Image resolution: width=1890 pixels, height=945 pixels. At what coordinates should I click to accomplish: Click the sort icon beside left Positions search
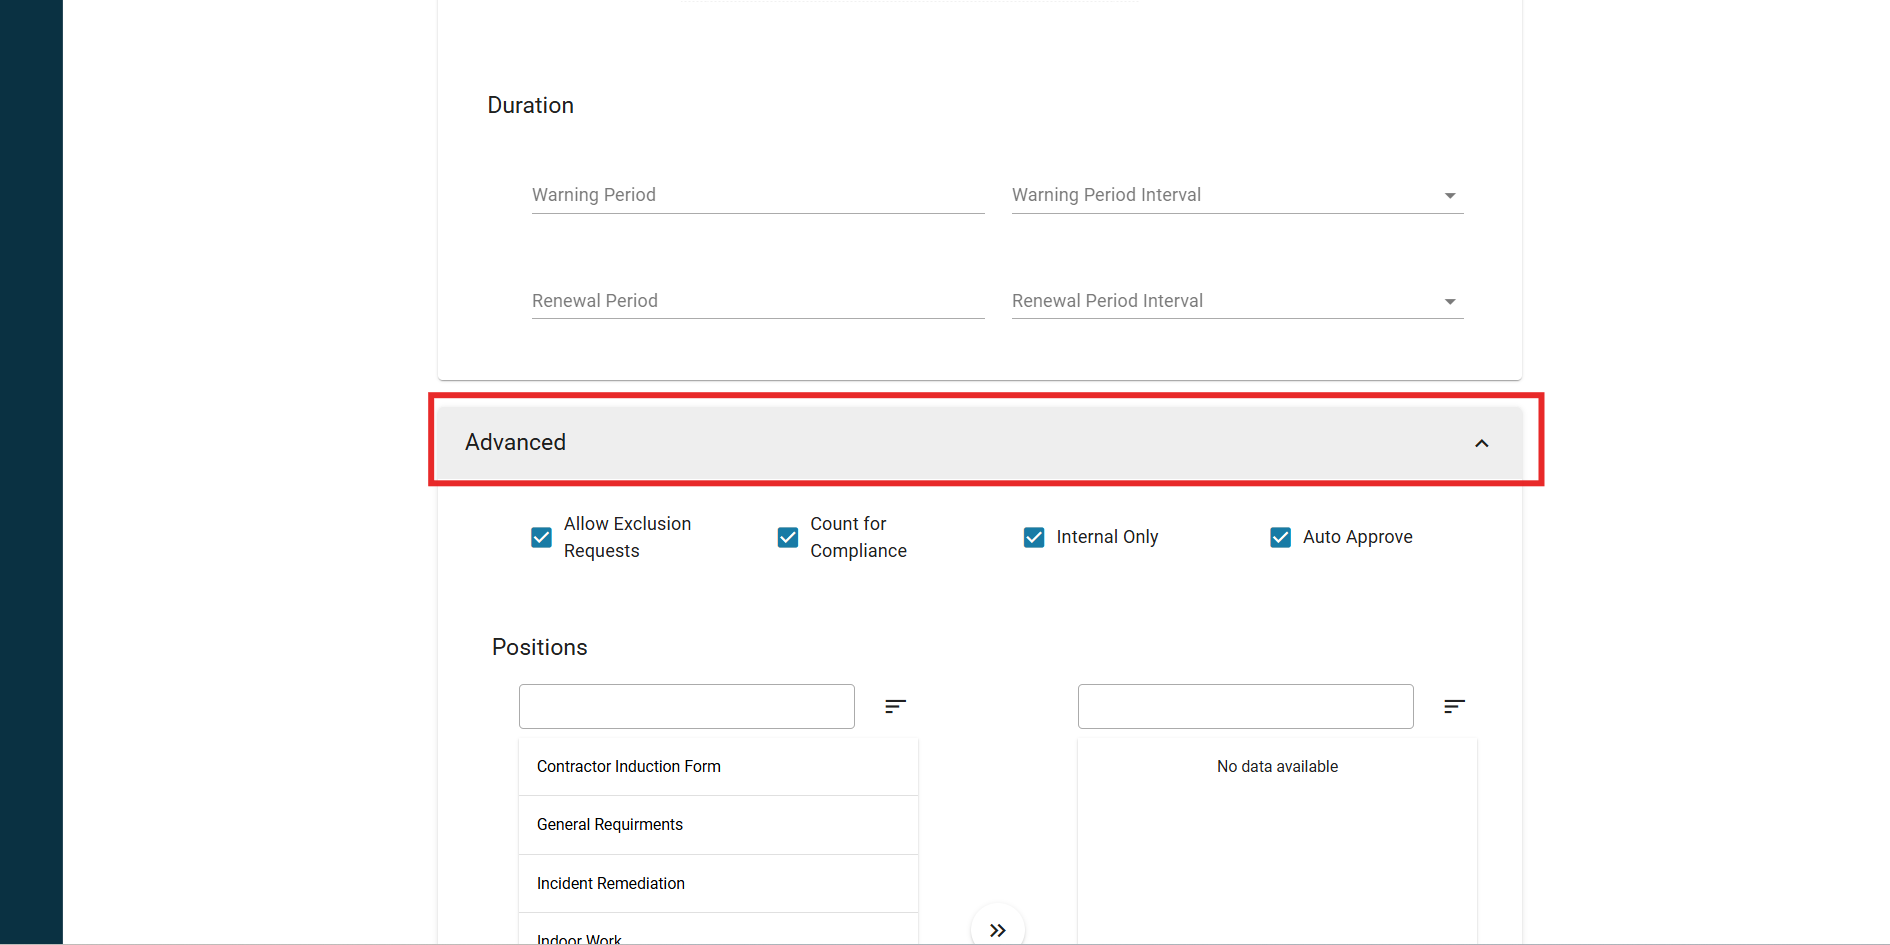(895, 707)
